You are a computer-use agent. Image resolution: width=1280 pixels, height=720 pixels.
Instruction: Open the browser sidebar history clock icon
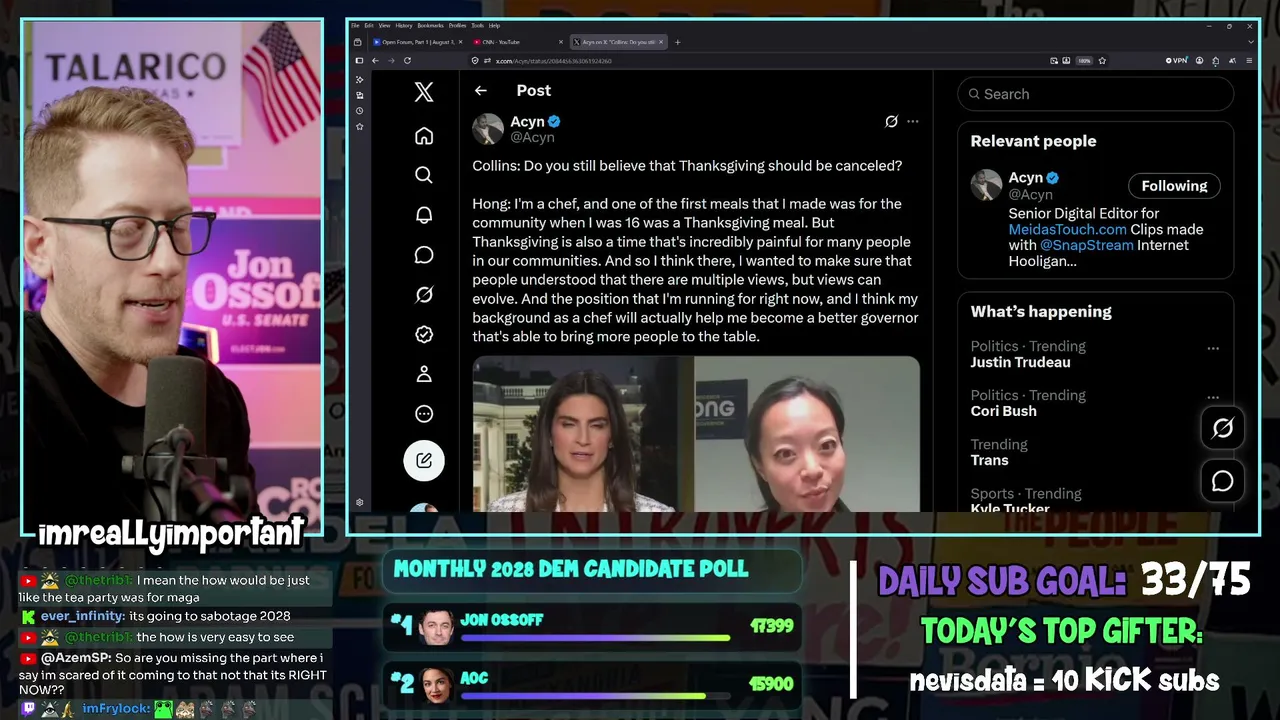click(359, 111)
